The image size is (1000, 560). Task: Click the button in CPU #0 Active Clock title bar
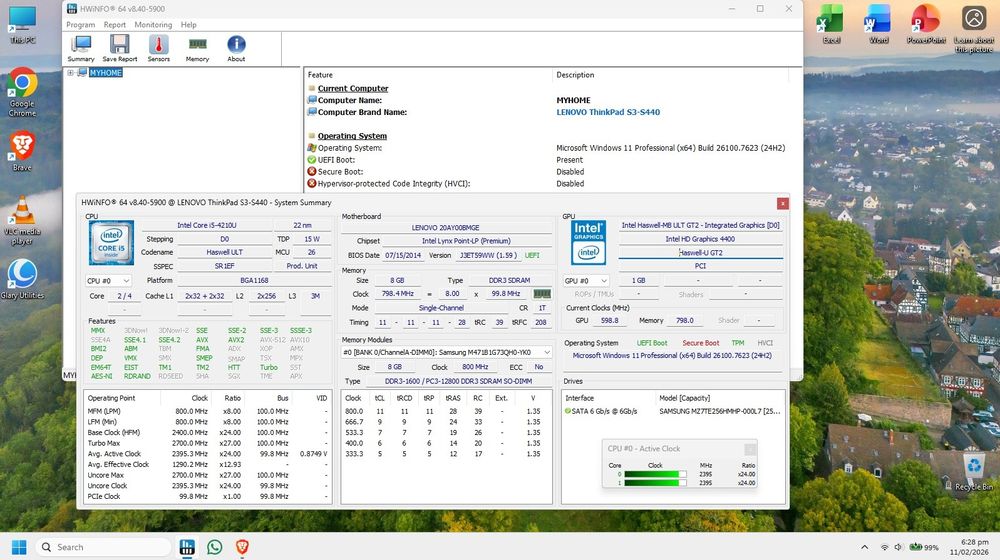tap(750, 449)
